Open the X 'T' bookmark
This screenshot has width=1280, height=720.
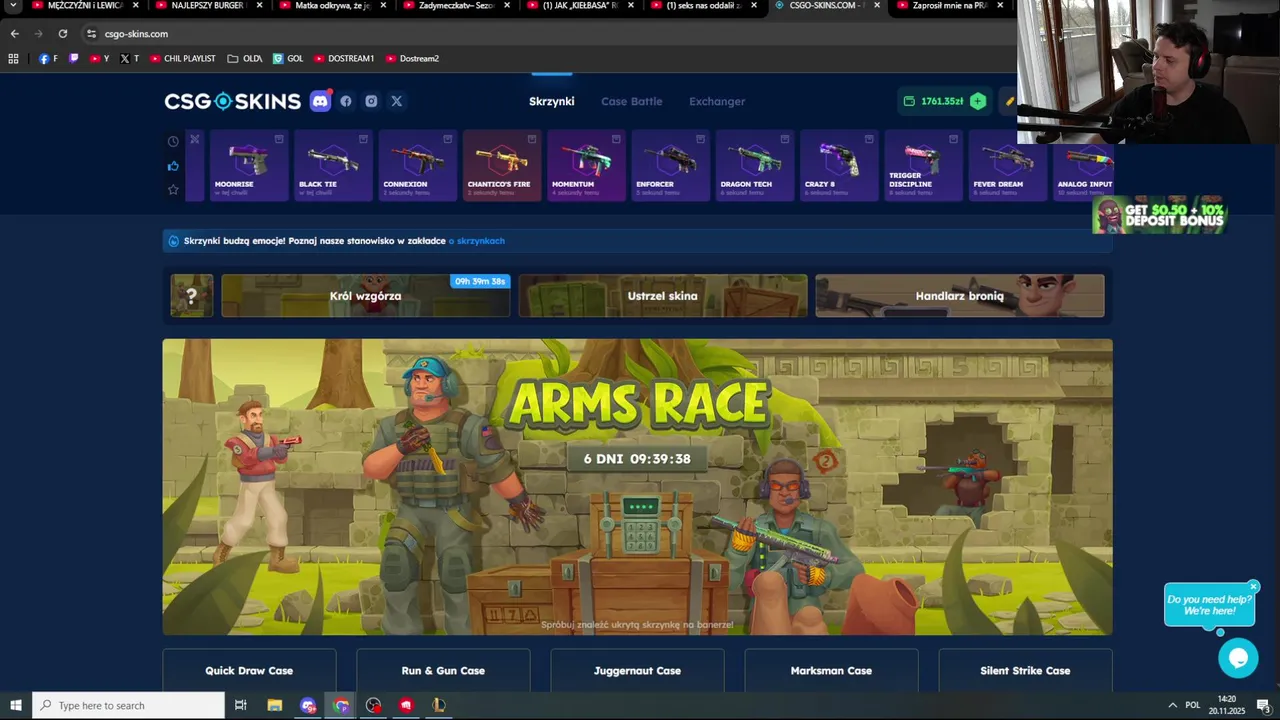point(129,58)
